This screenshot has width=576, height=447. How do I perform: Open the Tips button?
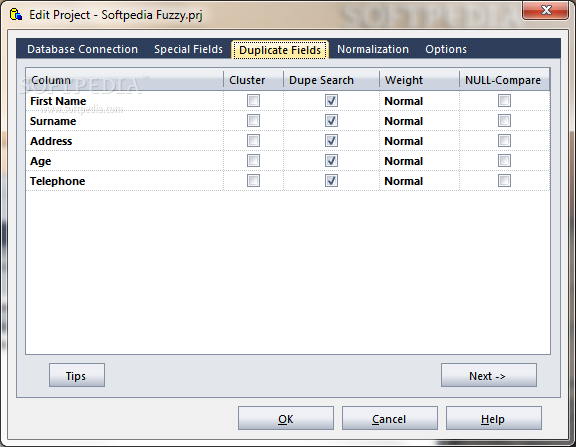click(77, 375)
